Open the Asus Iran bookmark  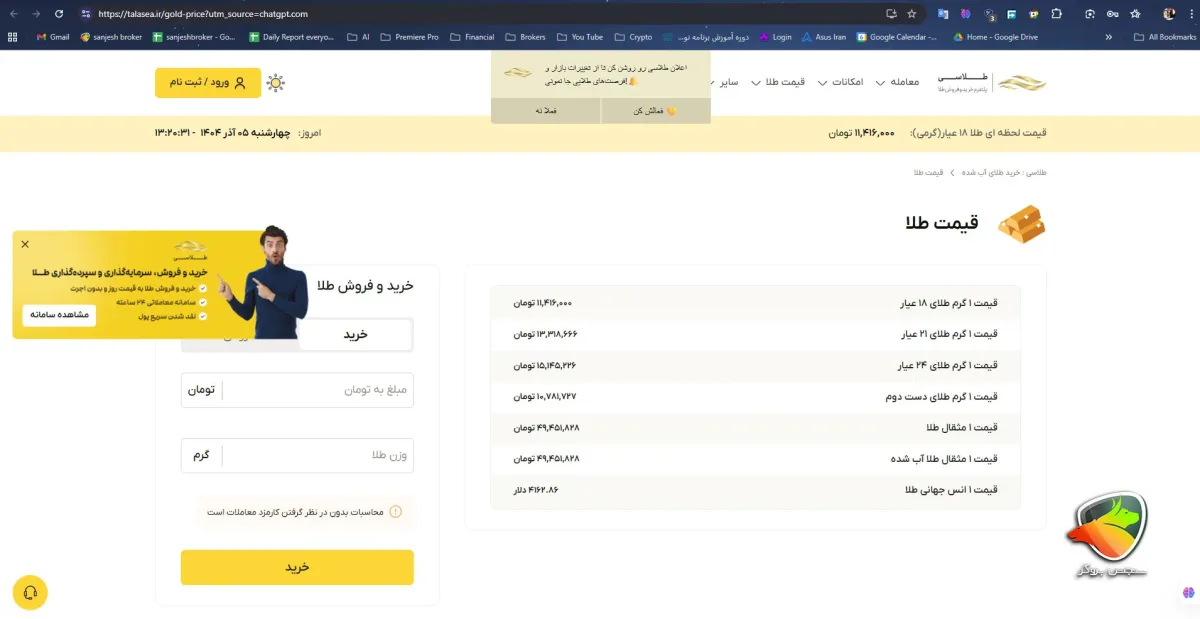point(824,37)
